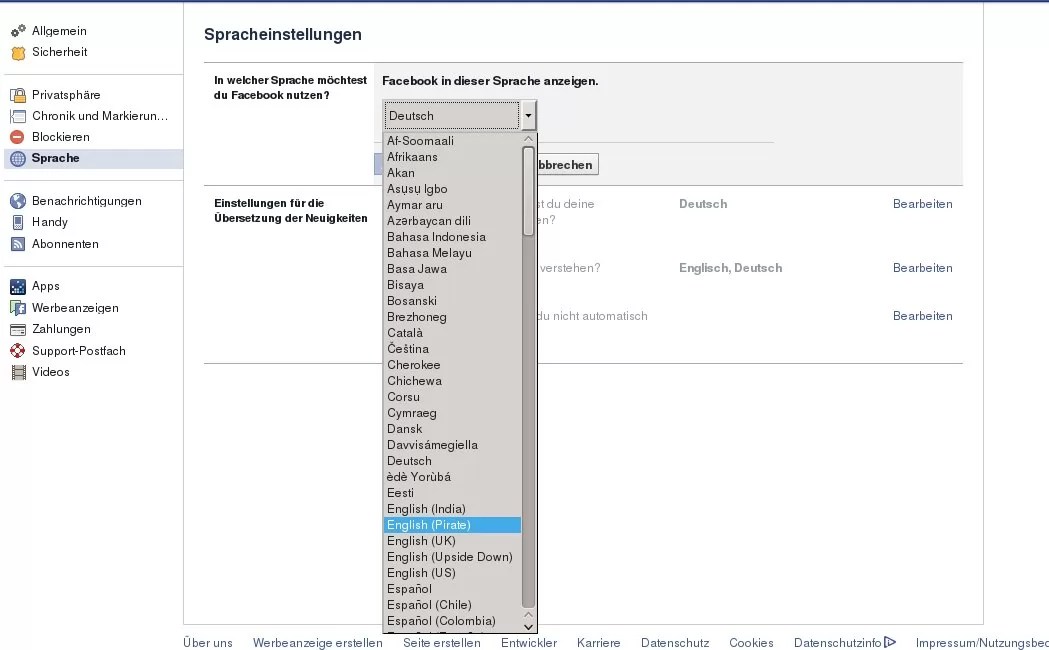Click the Abbrechen button

(x=565, y=165)
